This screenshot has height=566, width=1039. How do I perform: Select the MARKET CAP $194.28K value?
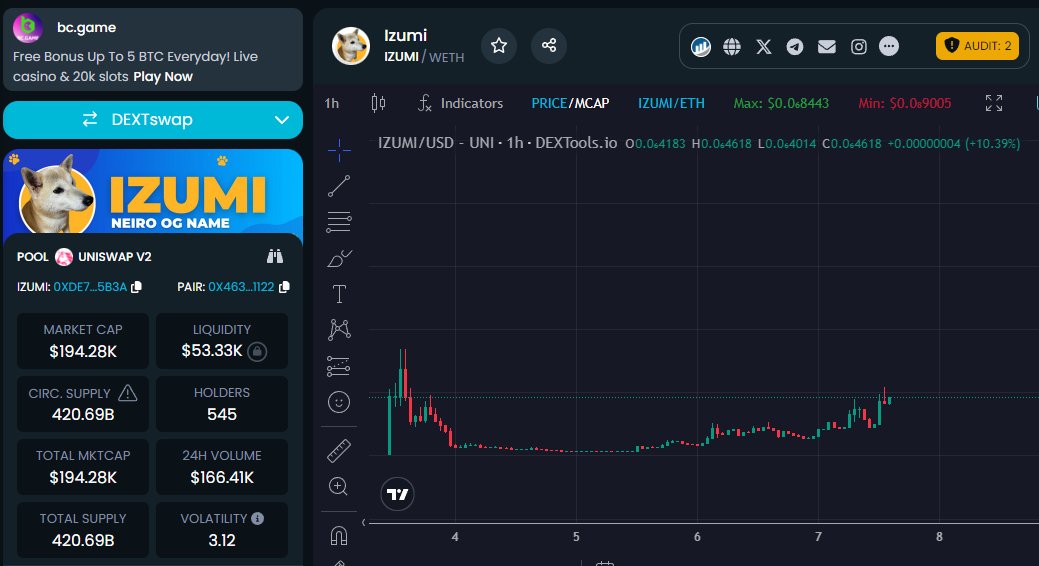pyautogui.click(x=83, y=351)
